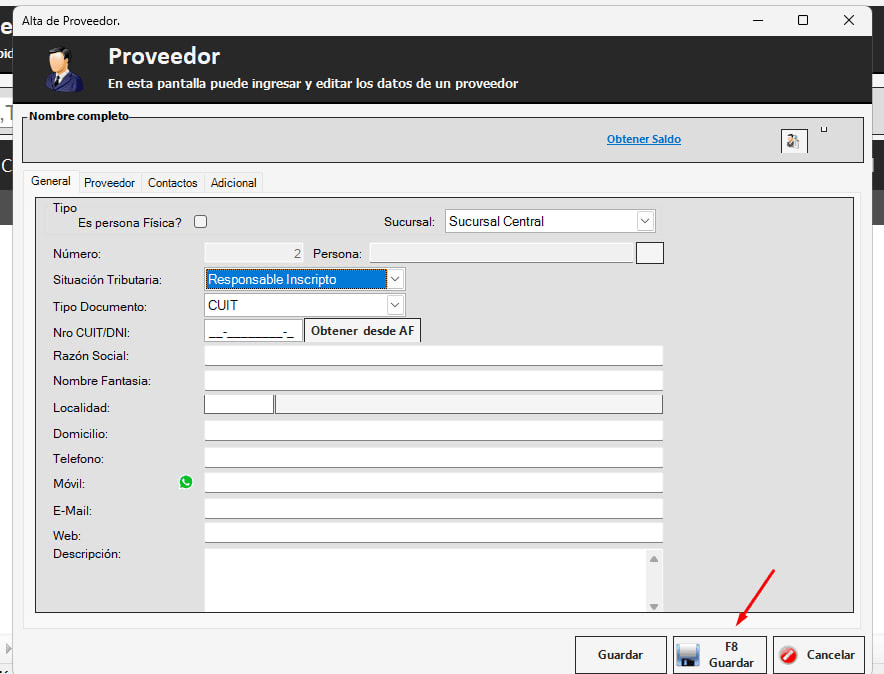Switch to the Proveedor tab
This screenshot has height=674, width=884.
109,183
